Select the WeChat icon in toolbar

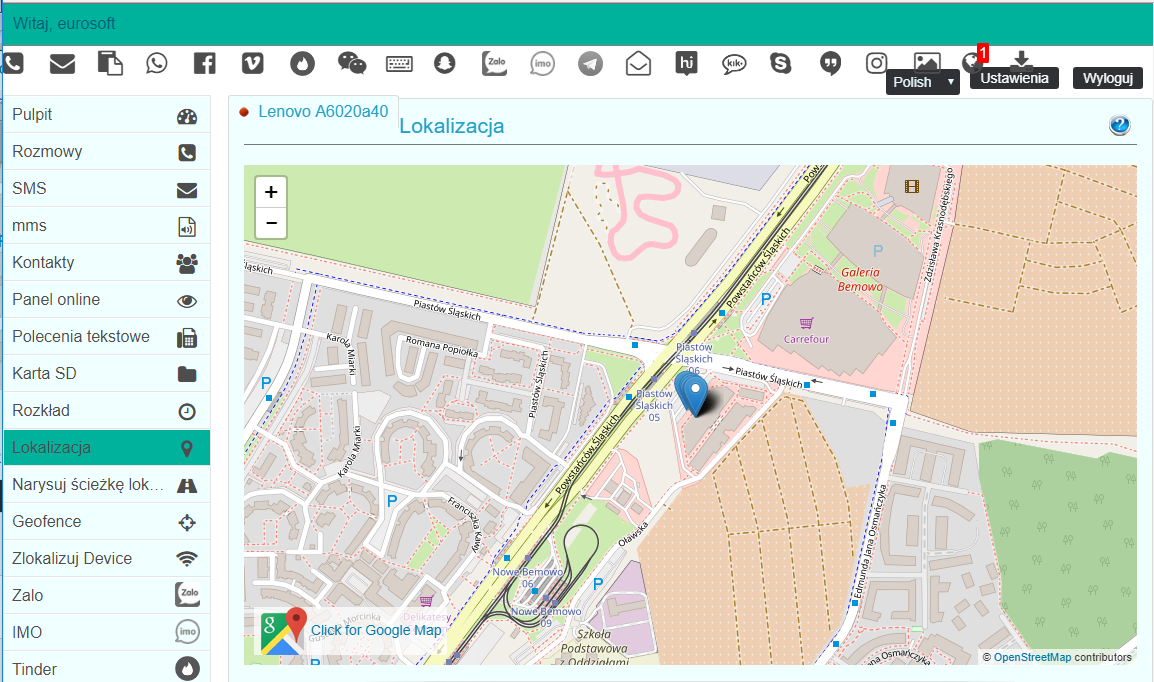(352, 64)
